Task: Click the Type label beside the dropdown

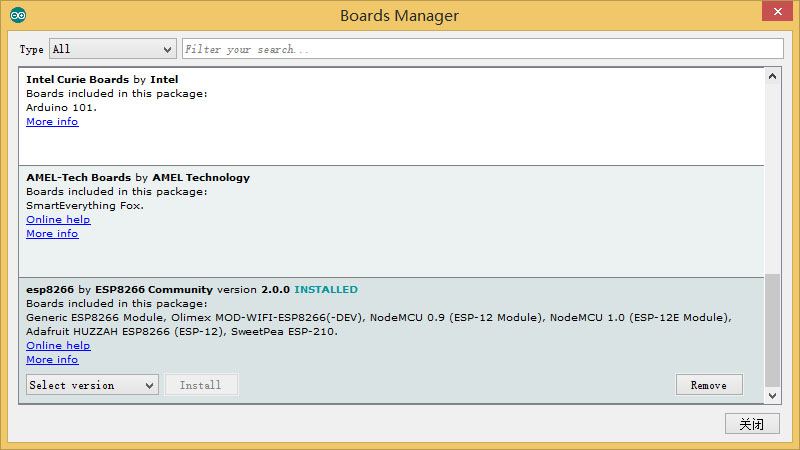Action: coord(32,49)
